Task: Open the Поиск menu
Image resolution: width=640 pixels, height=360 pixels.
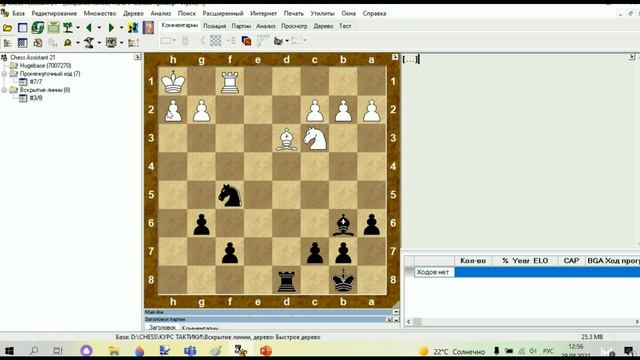Action: click(x=187, y=13)
